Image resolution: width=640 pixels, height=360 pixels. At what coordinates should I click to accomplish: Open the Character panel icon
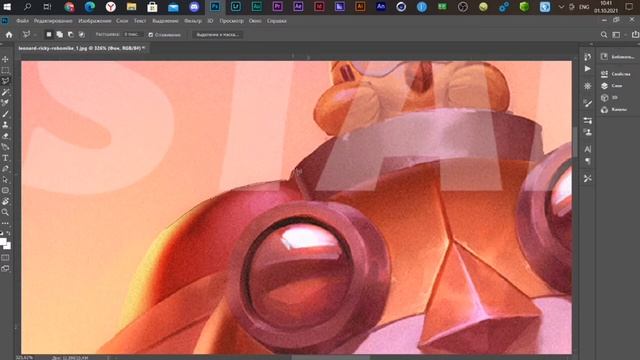[587, 149]
